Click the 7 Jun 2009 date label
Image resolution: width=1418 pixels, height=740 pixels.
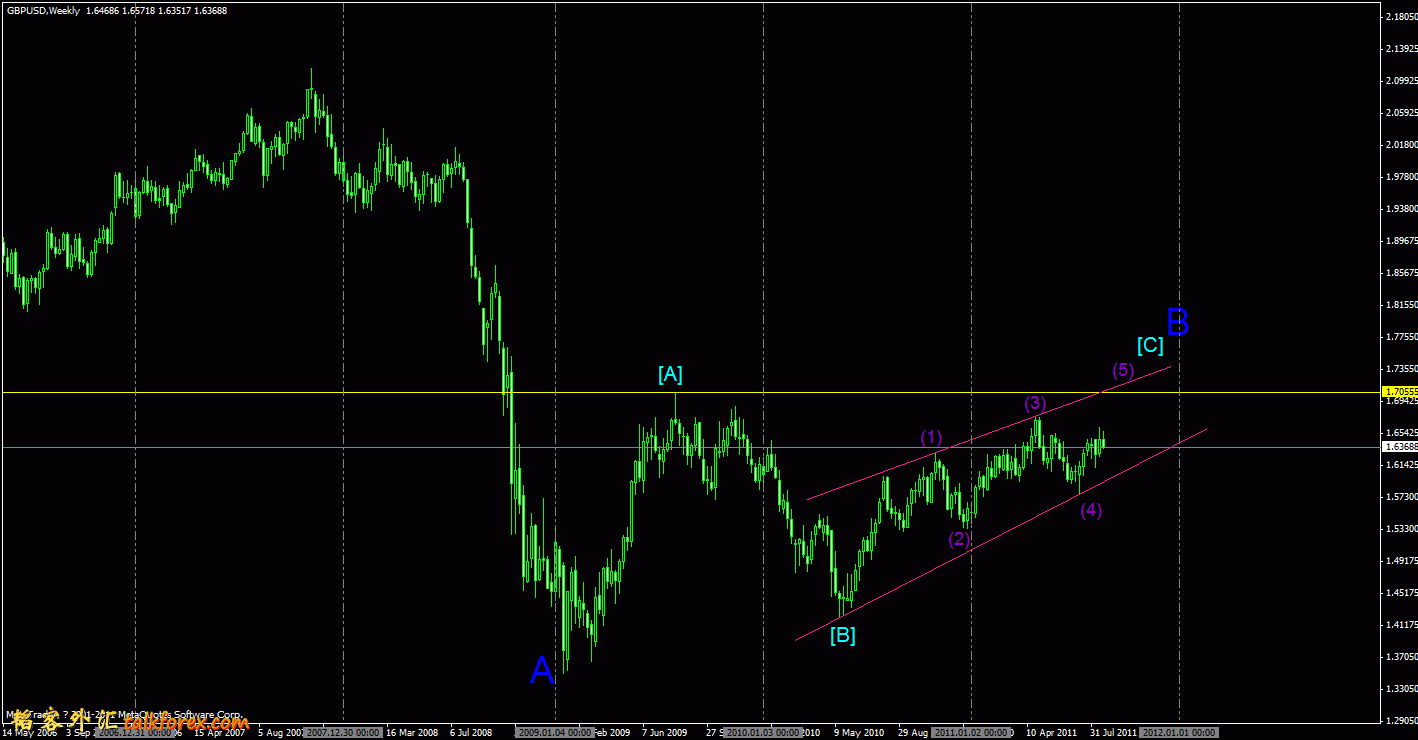665,733
